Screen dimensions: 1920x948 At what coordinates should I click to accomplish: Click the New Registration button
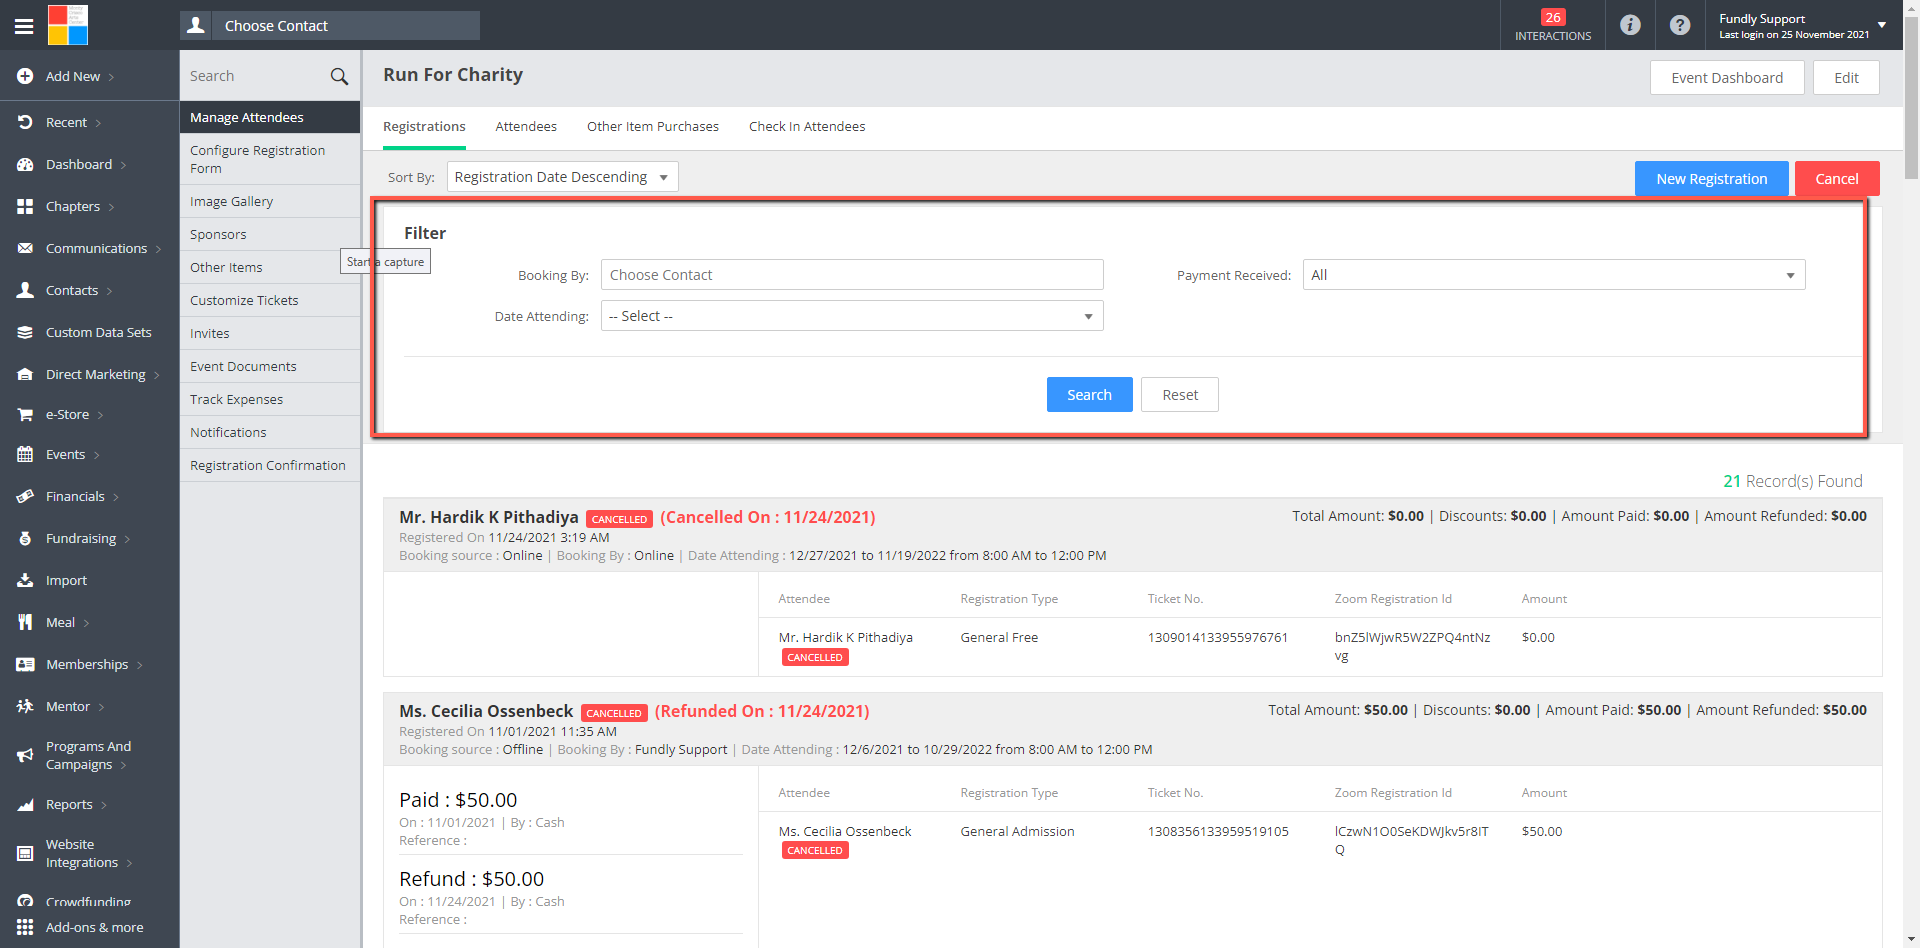(1711, 178)
